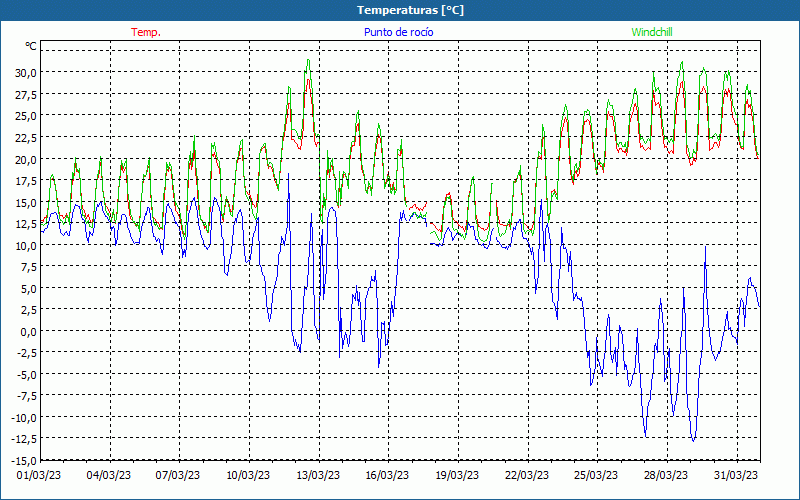Click the 22,5 y-axis value
The image size is (800, 500).
coord(26,138)
